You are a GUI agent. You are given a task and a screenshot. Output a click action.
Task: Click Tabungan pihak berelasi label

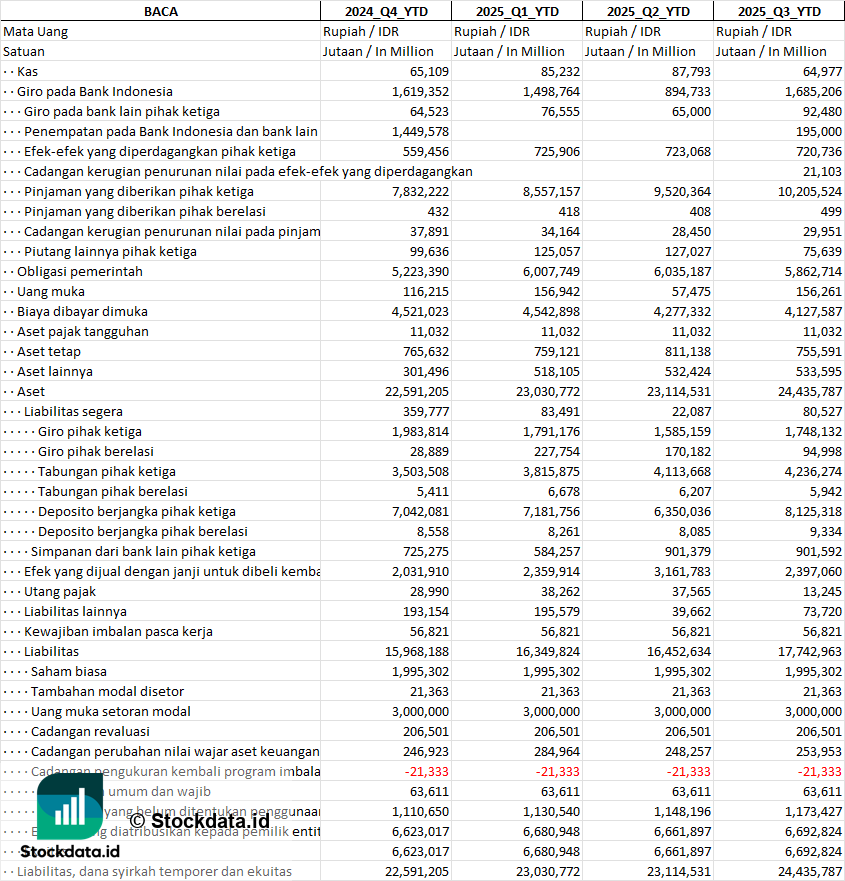(x=113, y=492)
